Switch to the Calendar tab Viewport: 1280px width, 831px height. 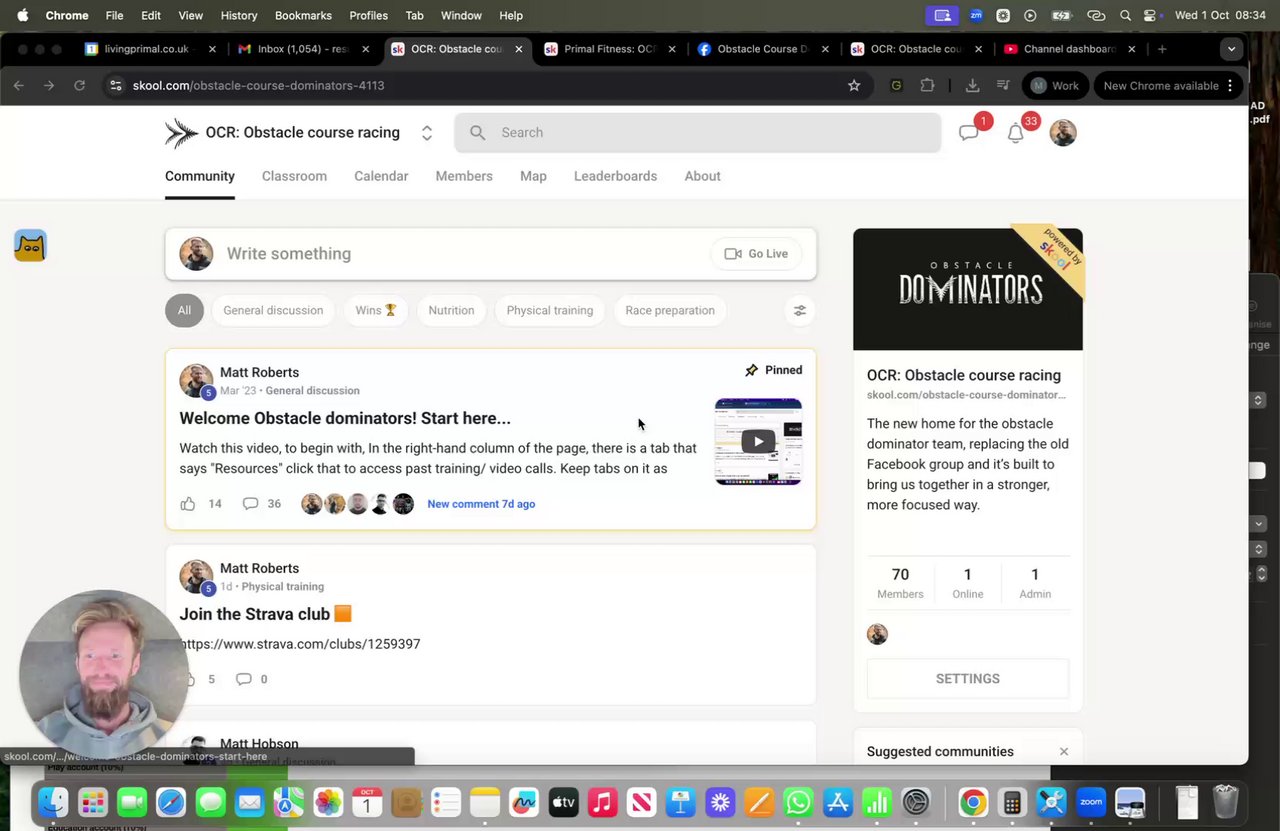[x=381, y=176]
